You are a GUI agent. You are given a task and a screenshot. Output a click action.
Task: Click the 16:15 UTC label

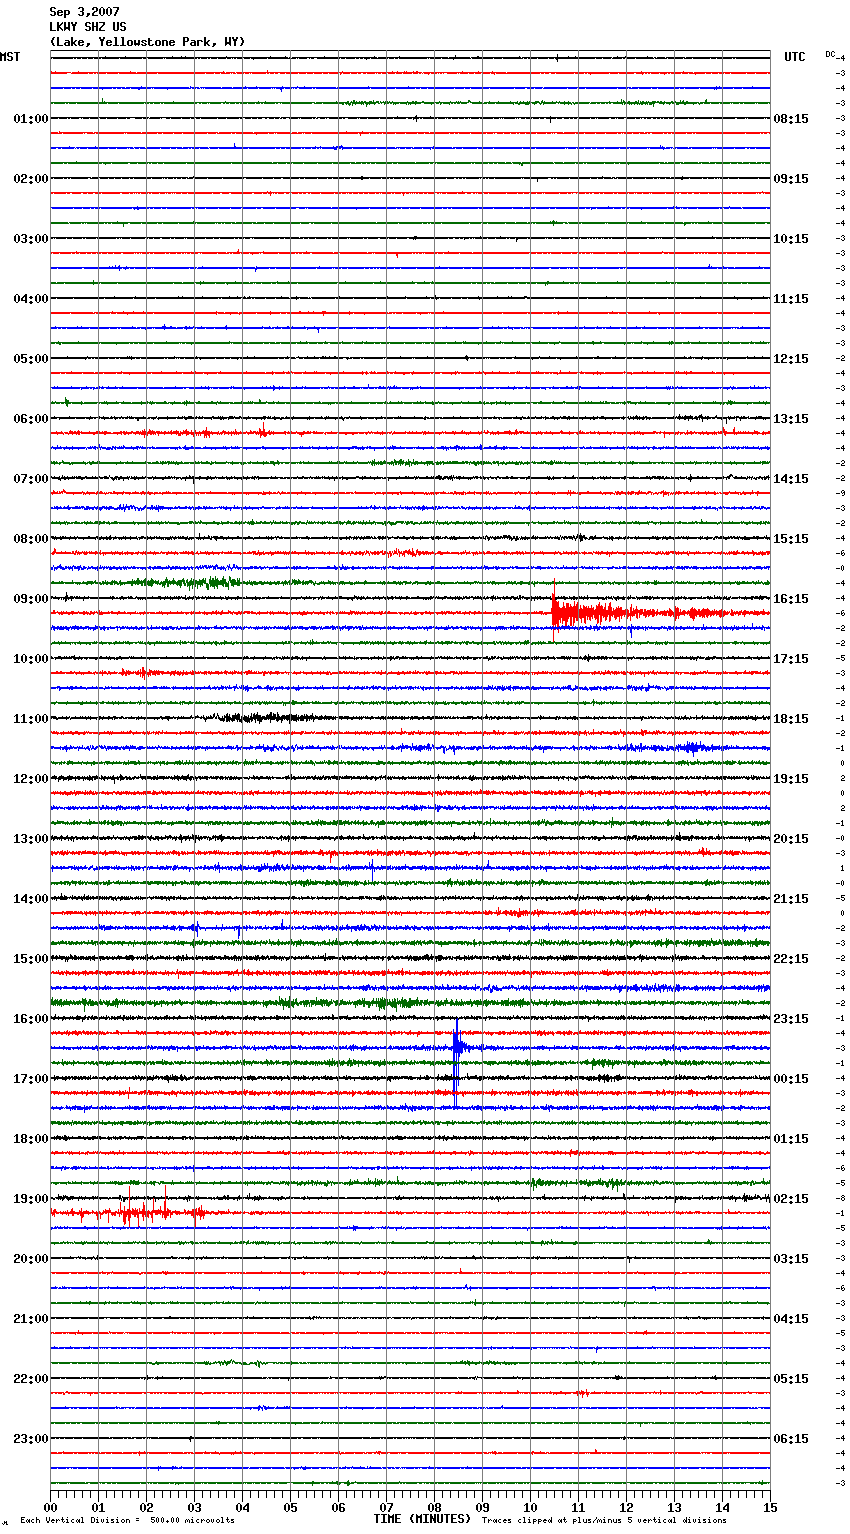[x=791, y=599]
